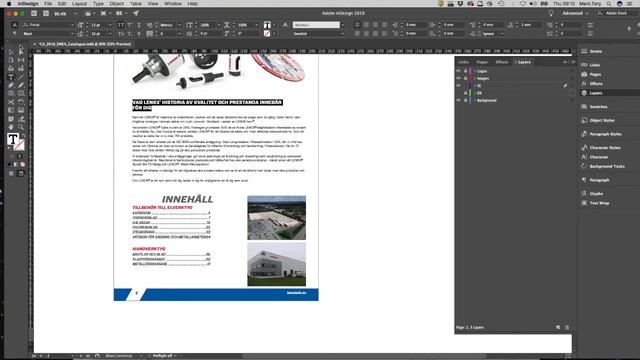Hide the Background layer with eye icon
Image resolution: width=640 pixels, height=360 pixels.
[x=458, y=100]
